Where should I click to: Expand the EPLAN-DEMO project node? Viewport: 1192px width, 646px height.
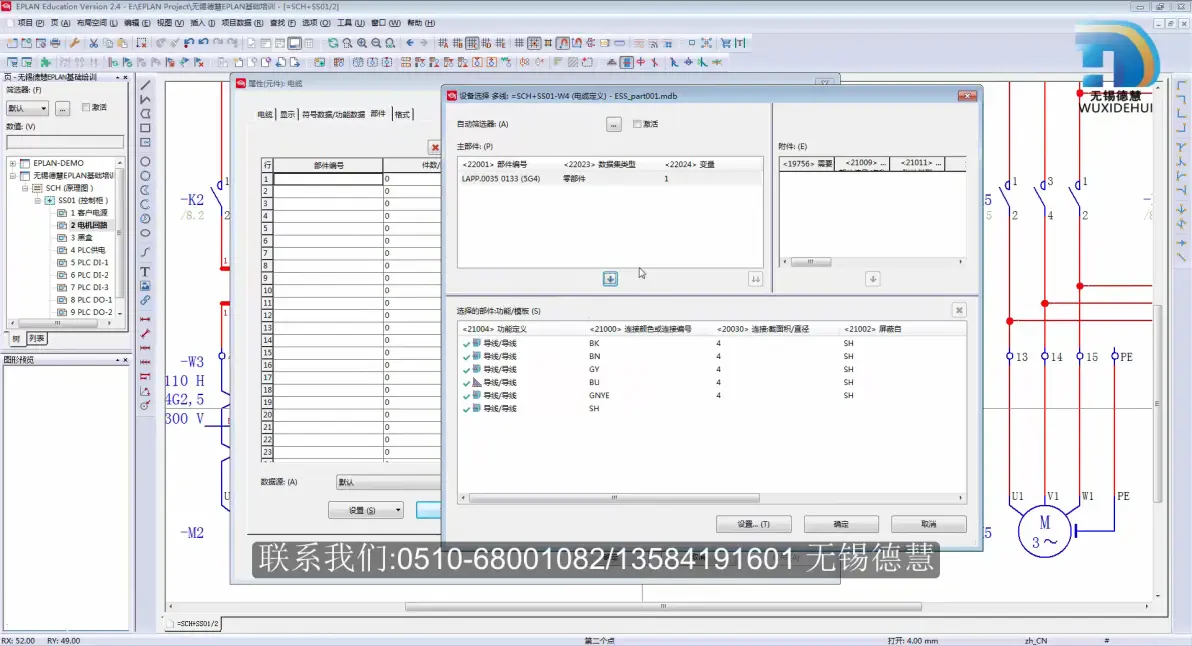[x=13, y=163]
